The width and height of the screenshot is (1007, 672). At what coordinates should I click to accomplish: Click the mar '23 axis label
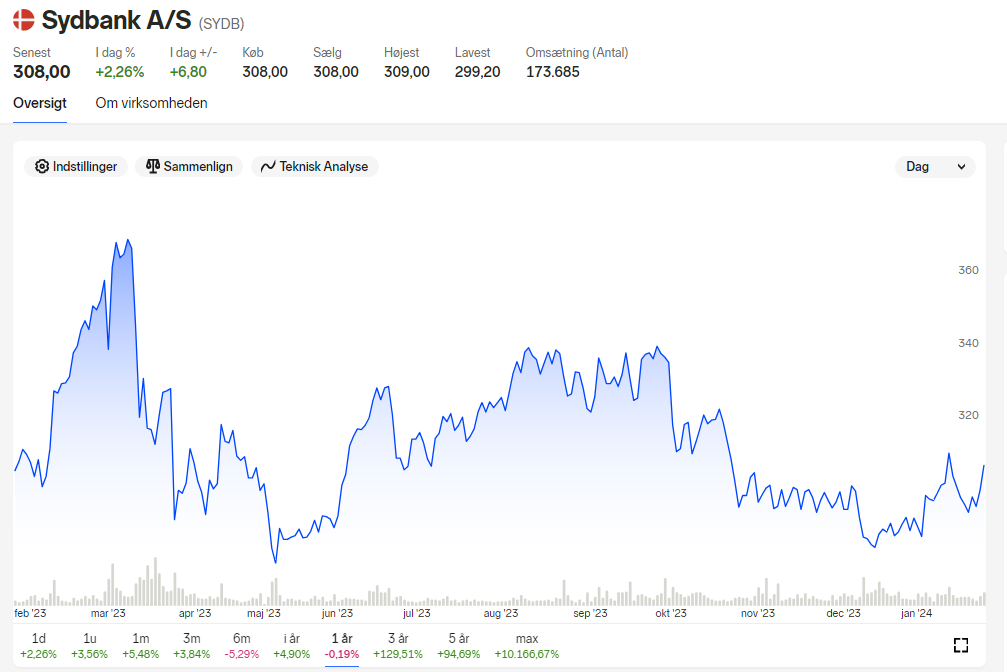[108, 613]
